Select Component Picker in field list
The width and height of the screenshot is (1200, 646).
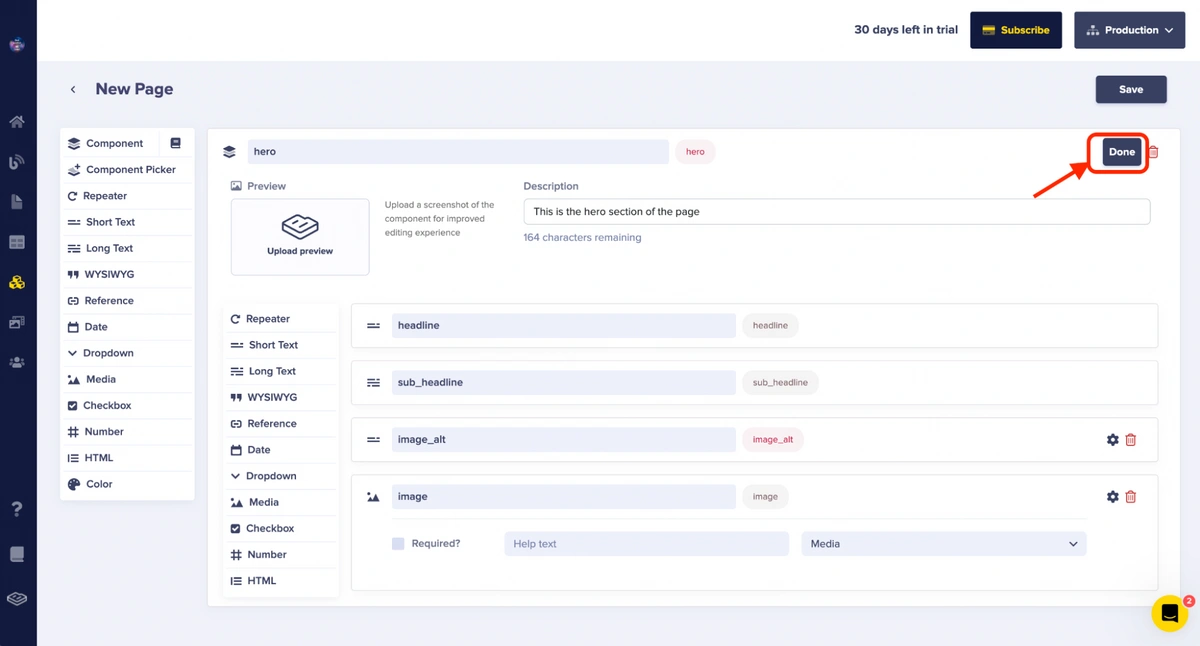point(130,170)
